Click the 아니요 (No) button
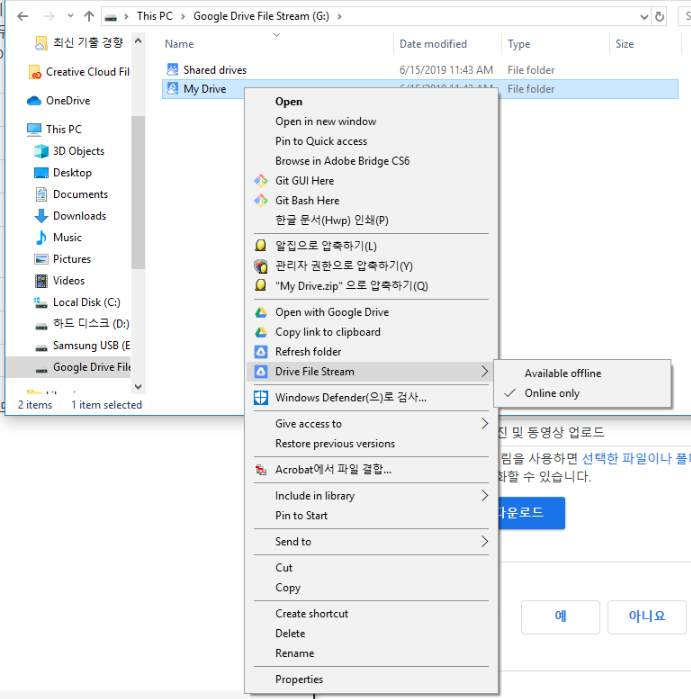 point(646,617)
